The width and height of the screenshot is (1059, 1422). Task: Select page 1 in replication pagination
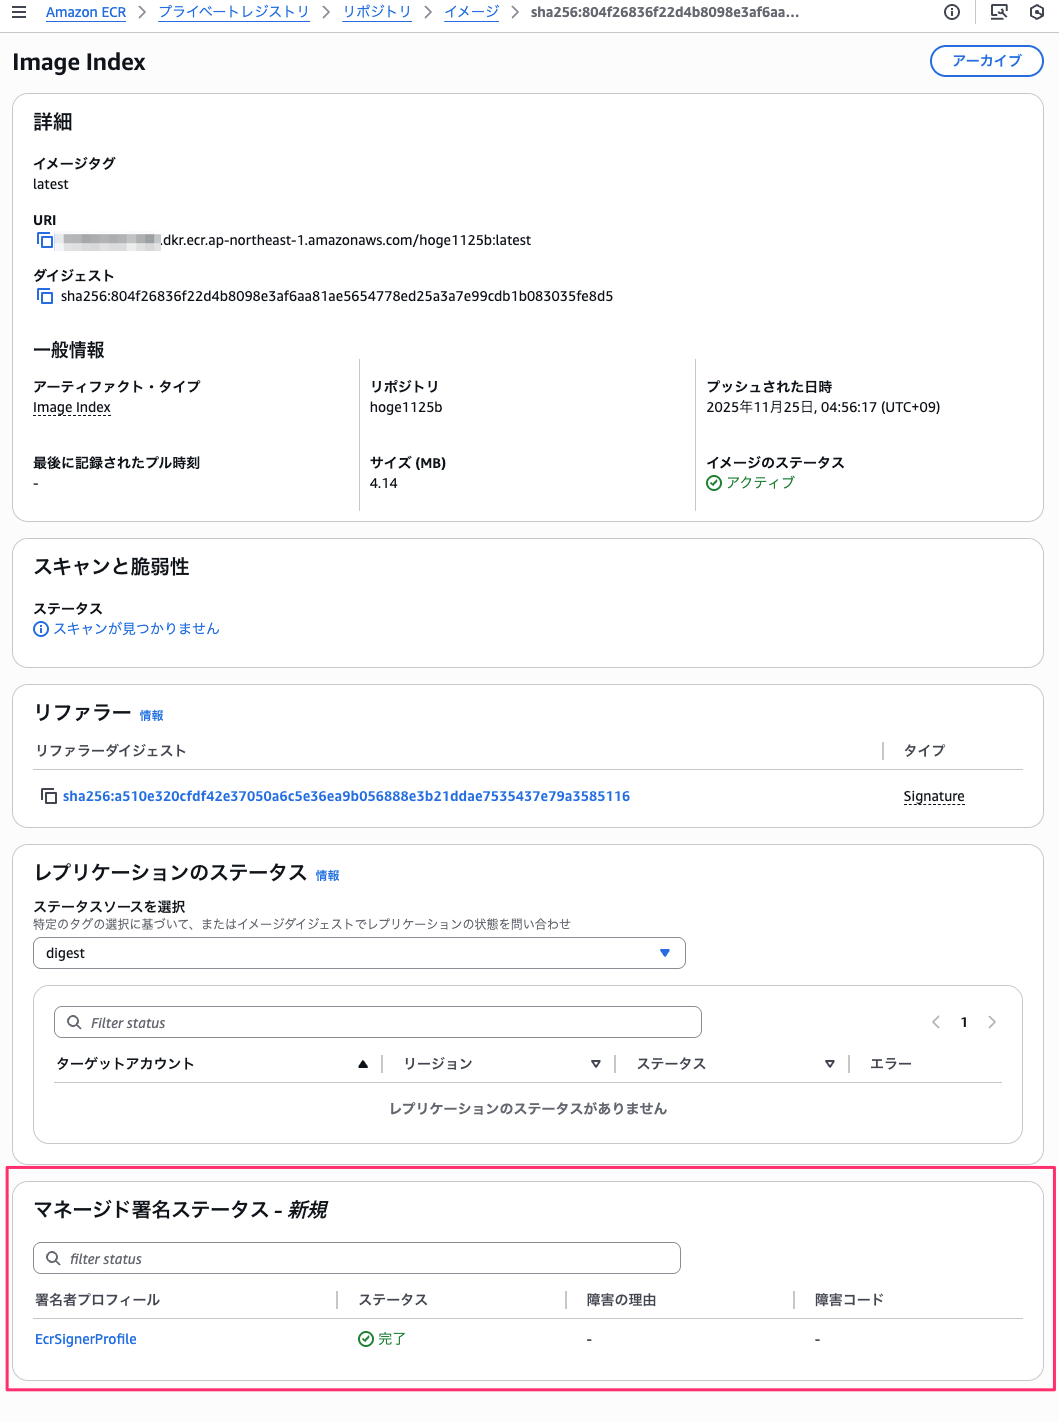tap(963, 1022)
